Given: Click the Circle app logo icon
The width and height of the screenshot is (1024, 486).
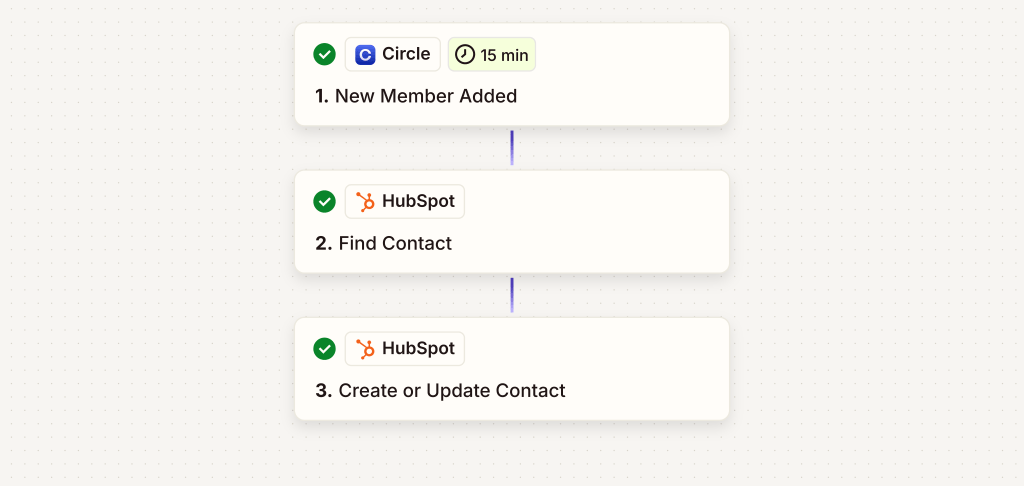Looking at the screenshot, I should [x=366, y=55].
